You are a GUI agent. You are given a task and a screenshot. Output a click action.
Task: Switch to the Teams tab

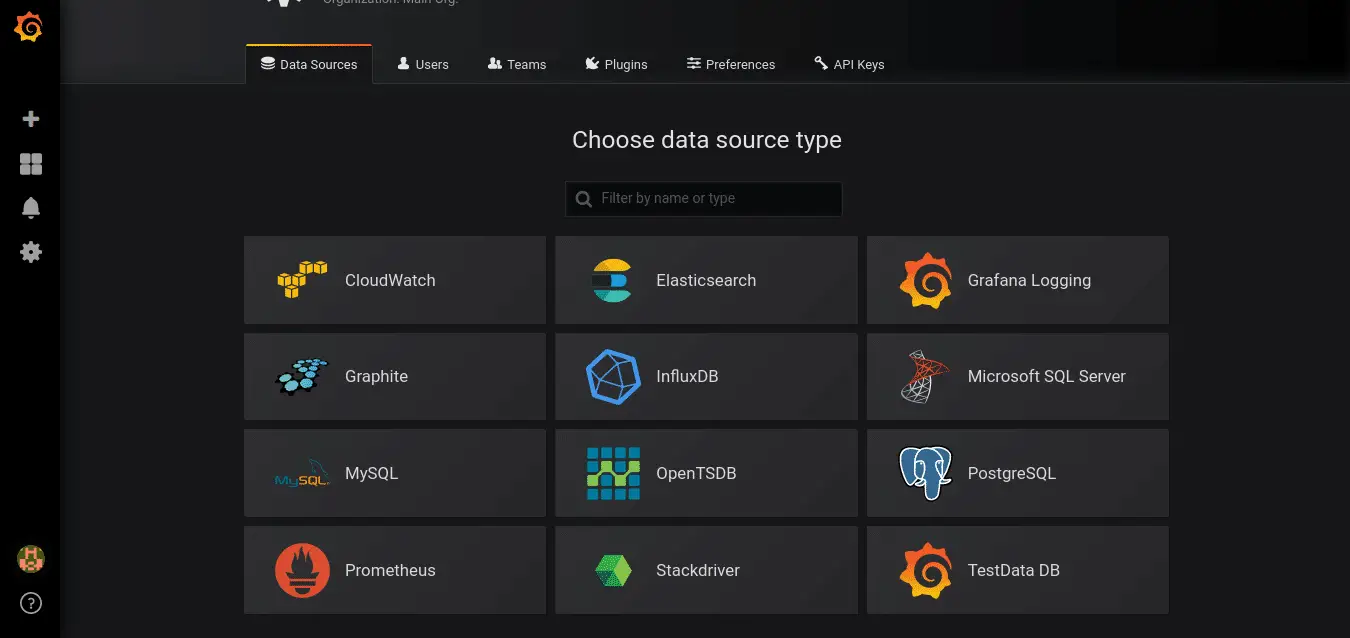pos(517,64)
